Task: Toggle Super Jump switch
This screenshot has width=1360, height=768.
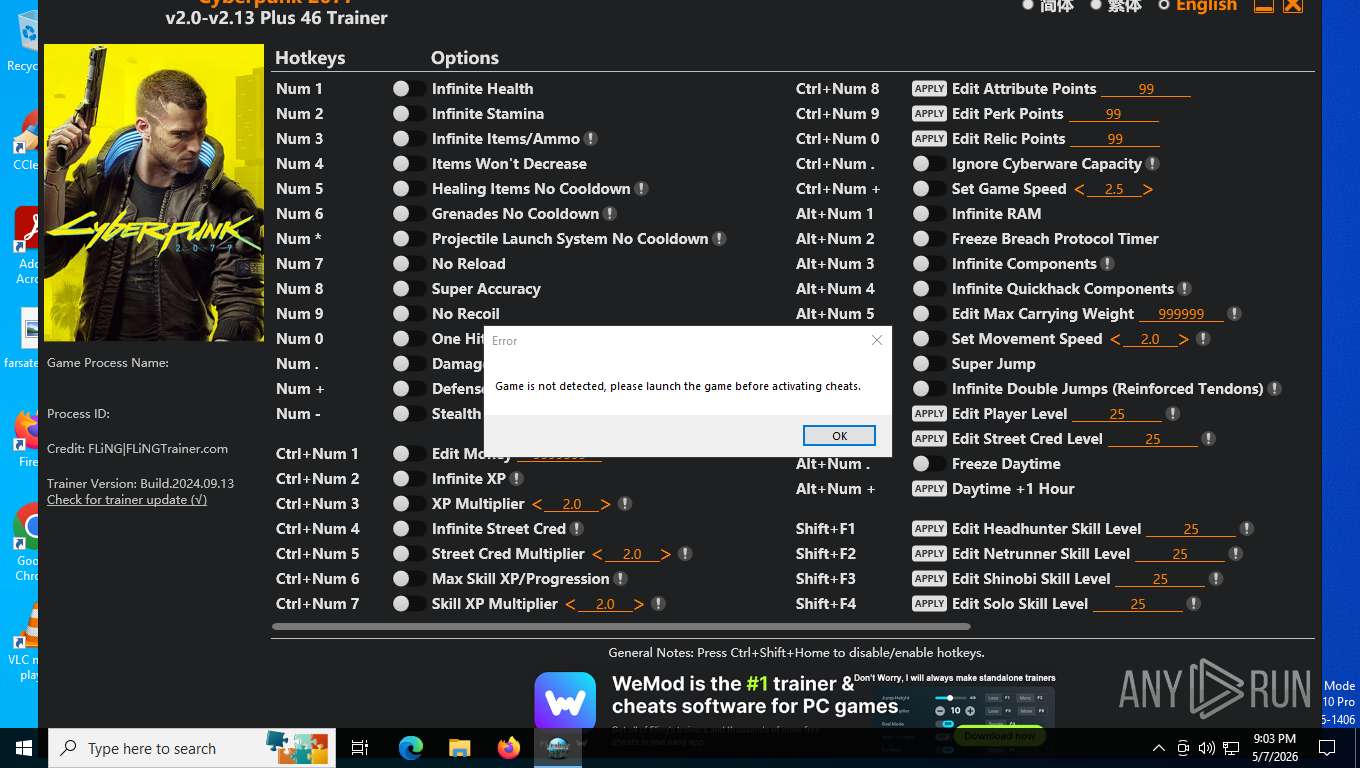Action: click(x=928, y=364)
